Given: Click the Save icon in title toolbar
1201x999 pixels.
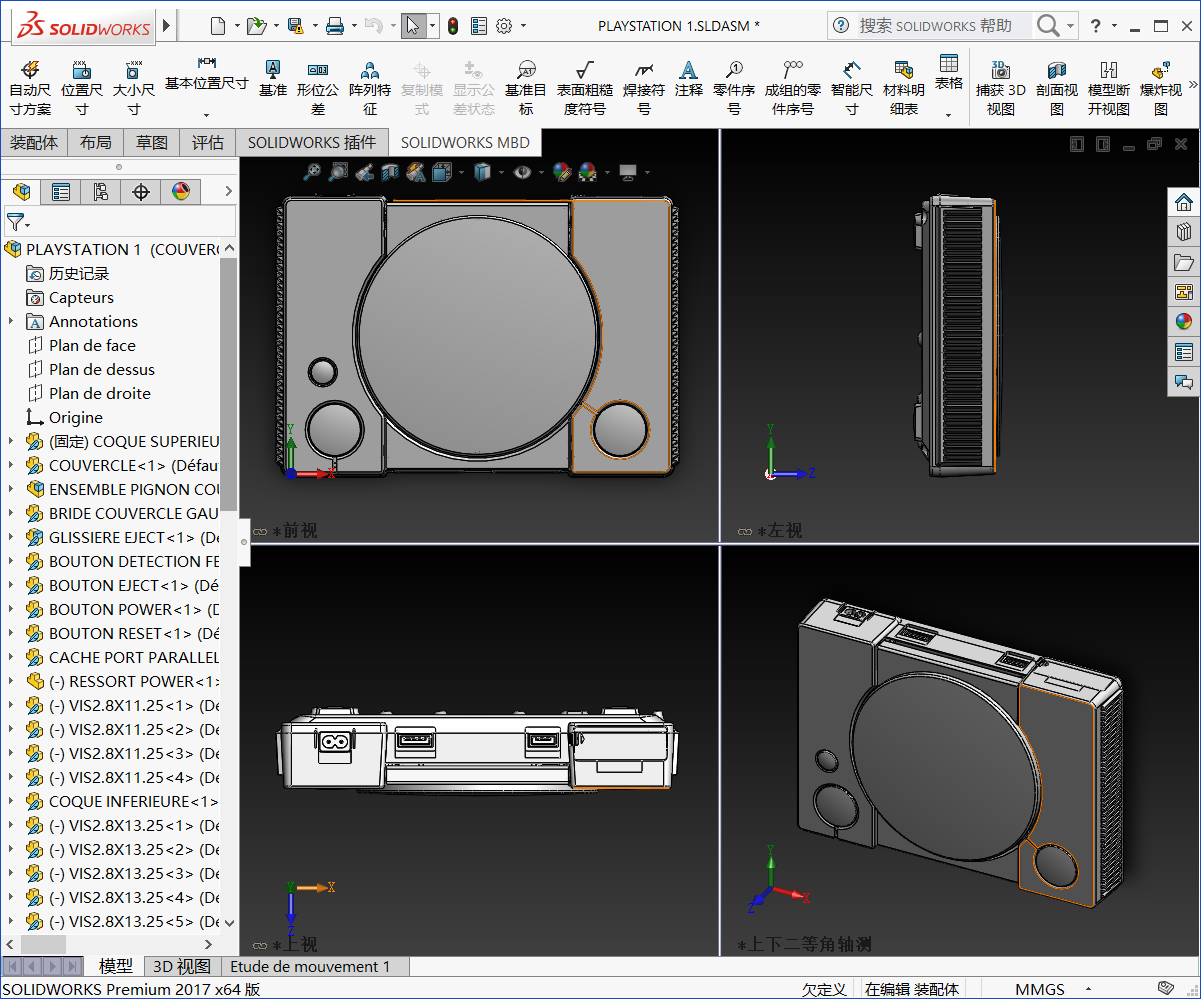Looking at the screenshot, I should 295,26.
